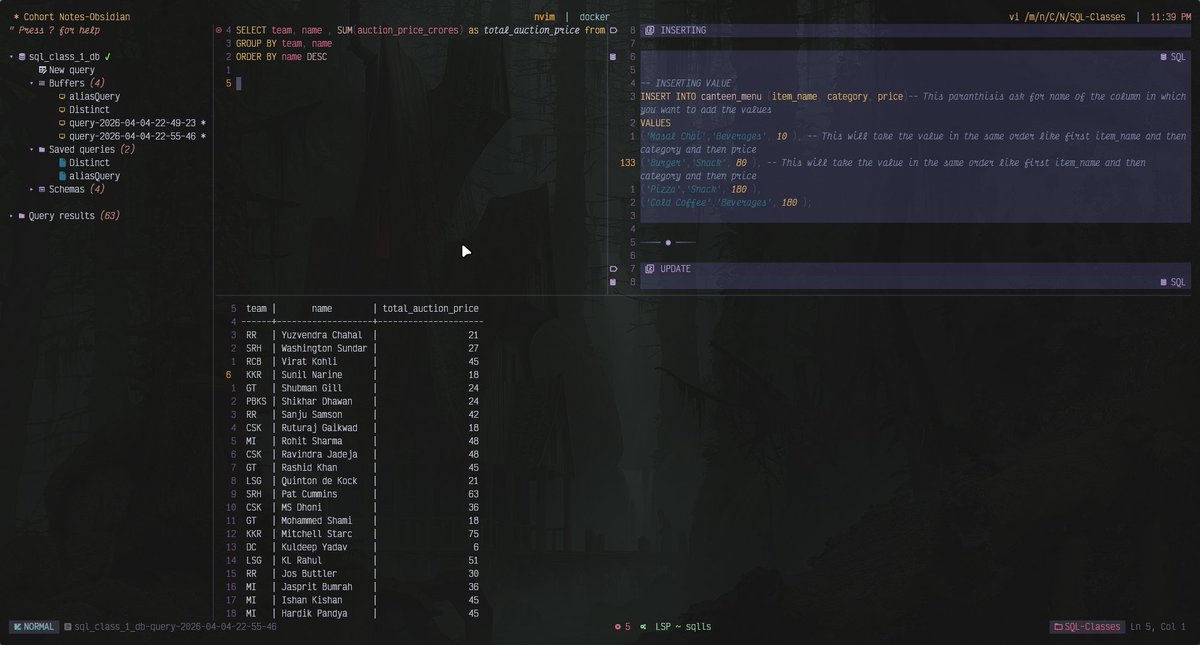The height and width of the screenshot is (645, 1200).
Task: Click the error diagnostic sign on SELECT line
Action: tap(219, 31)
